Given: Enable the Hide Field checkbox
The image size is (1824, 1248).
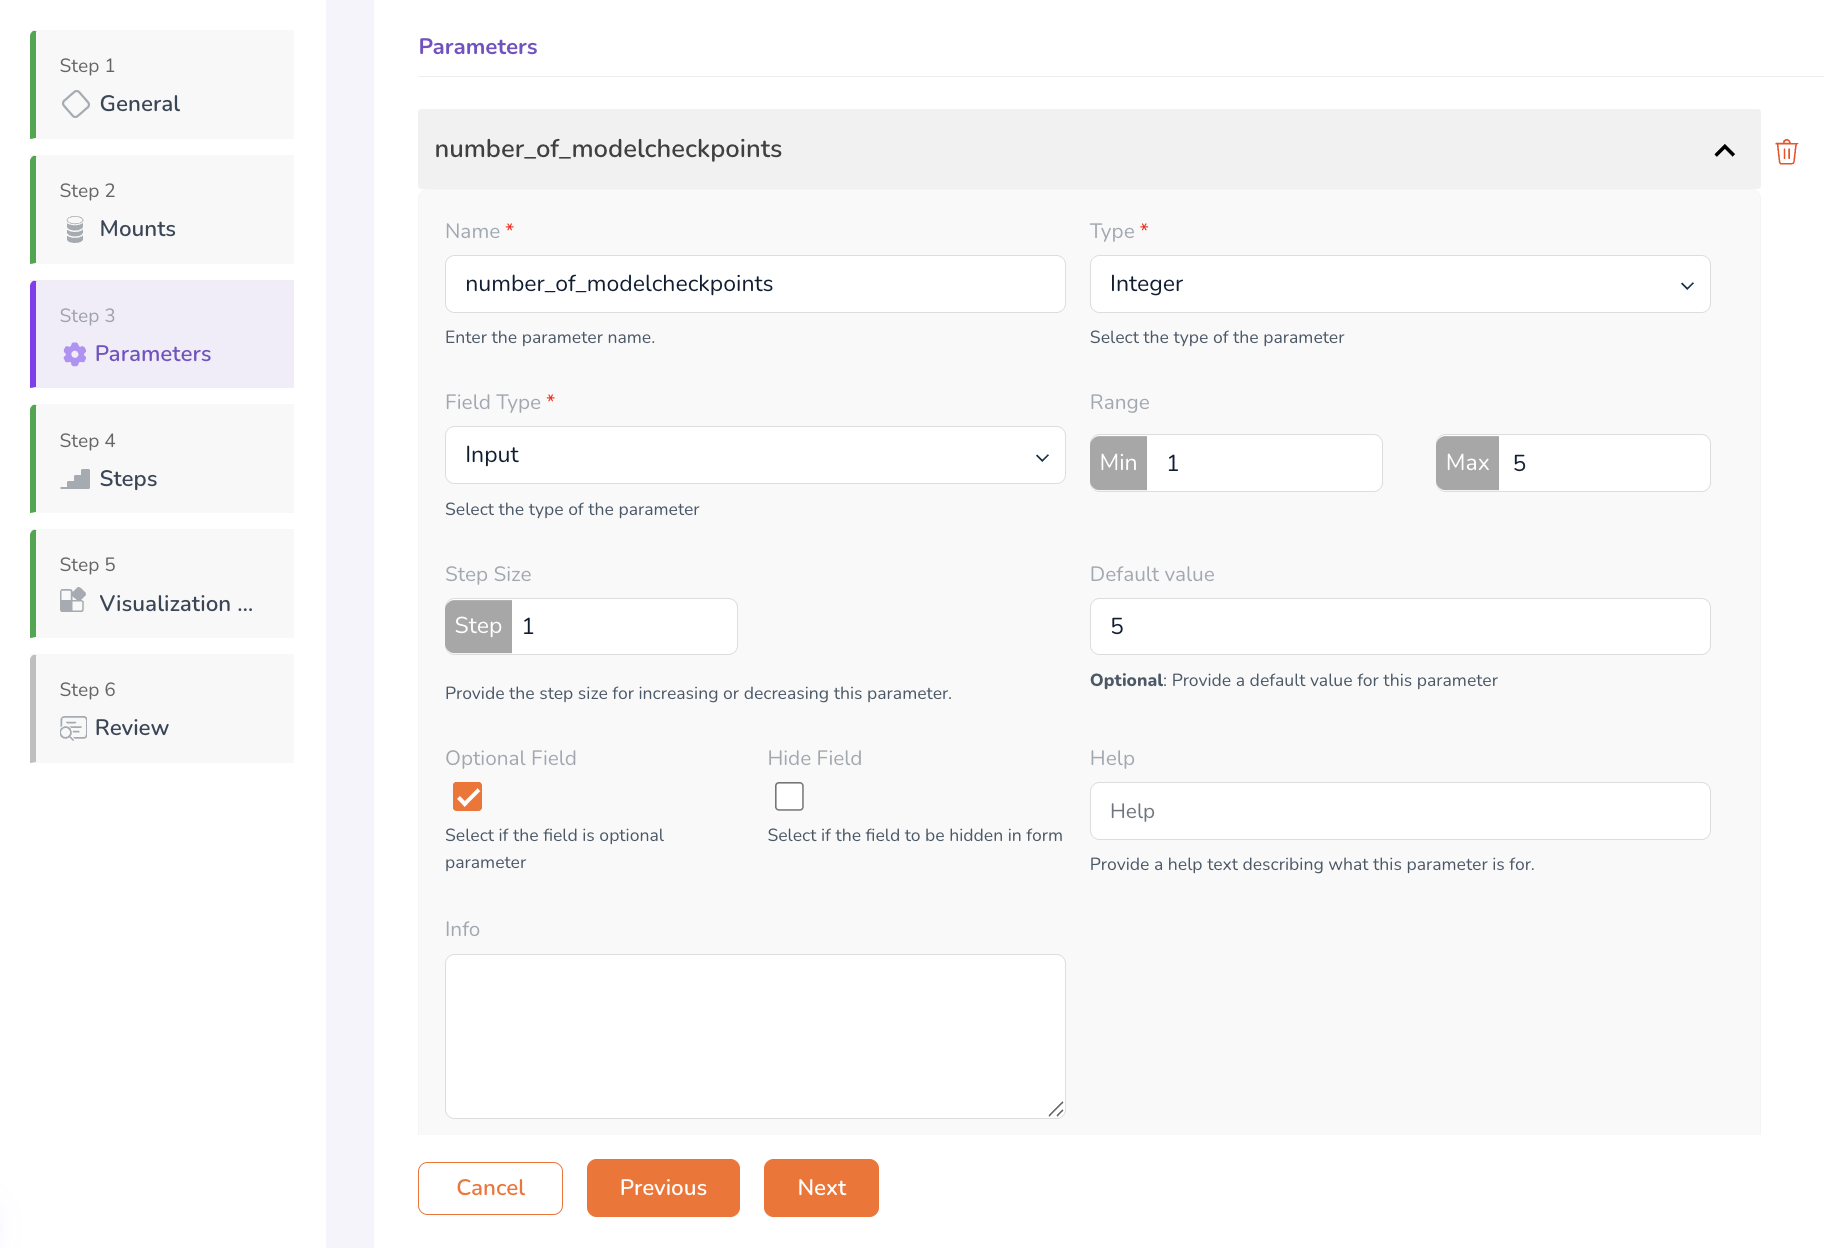Looking at the screenshot, I should coord(789,797).
